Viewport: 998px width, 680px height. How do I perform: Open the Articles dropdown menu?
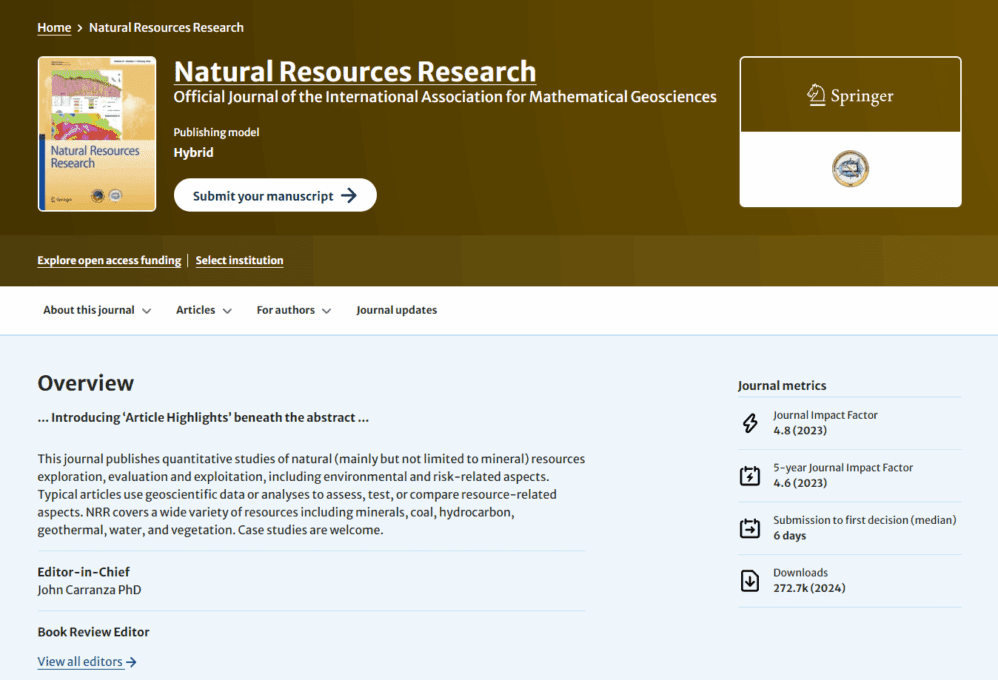click(203, 310)
